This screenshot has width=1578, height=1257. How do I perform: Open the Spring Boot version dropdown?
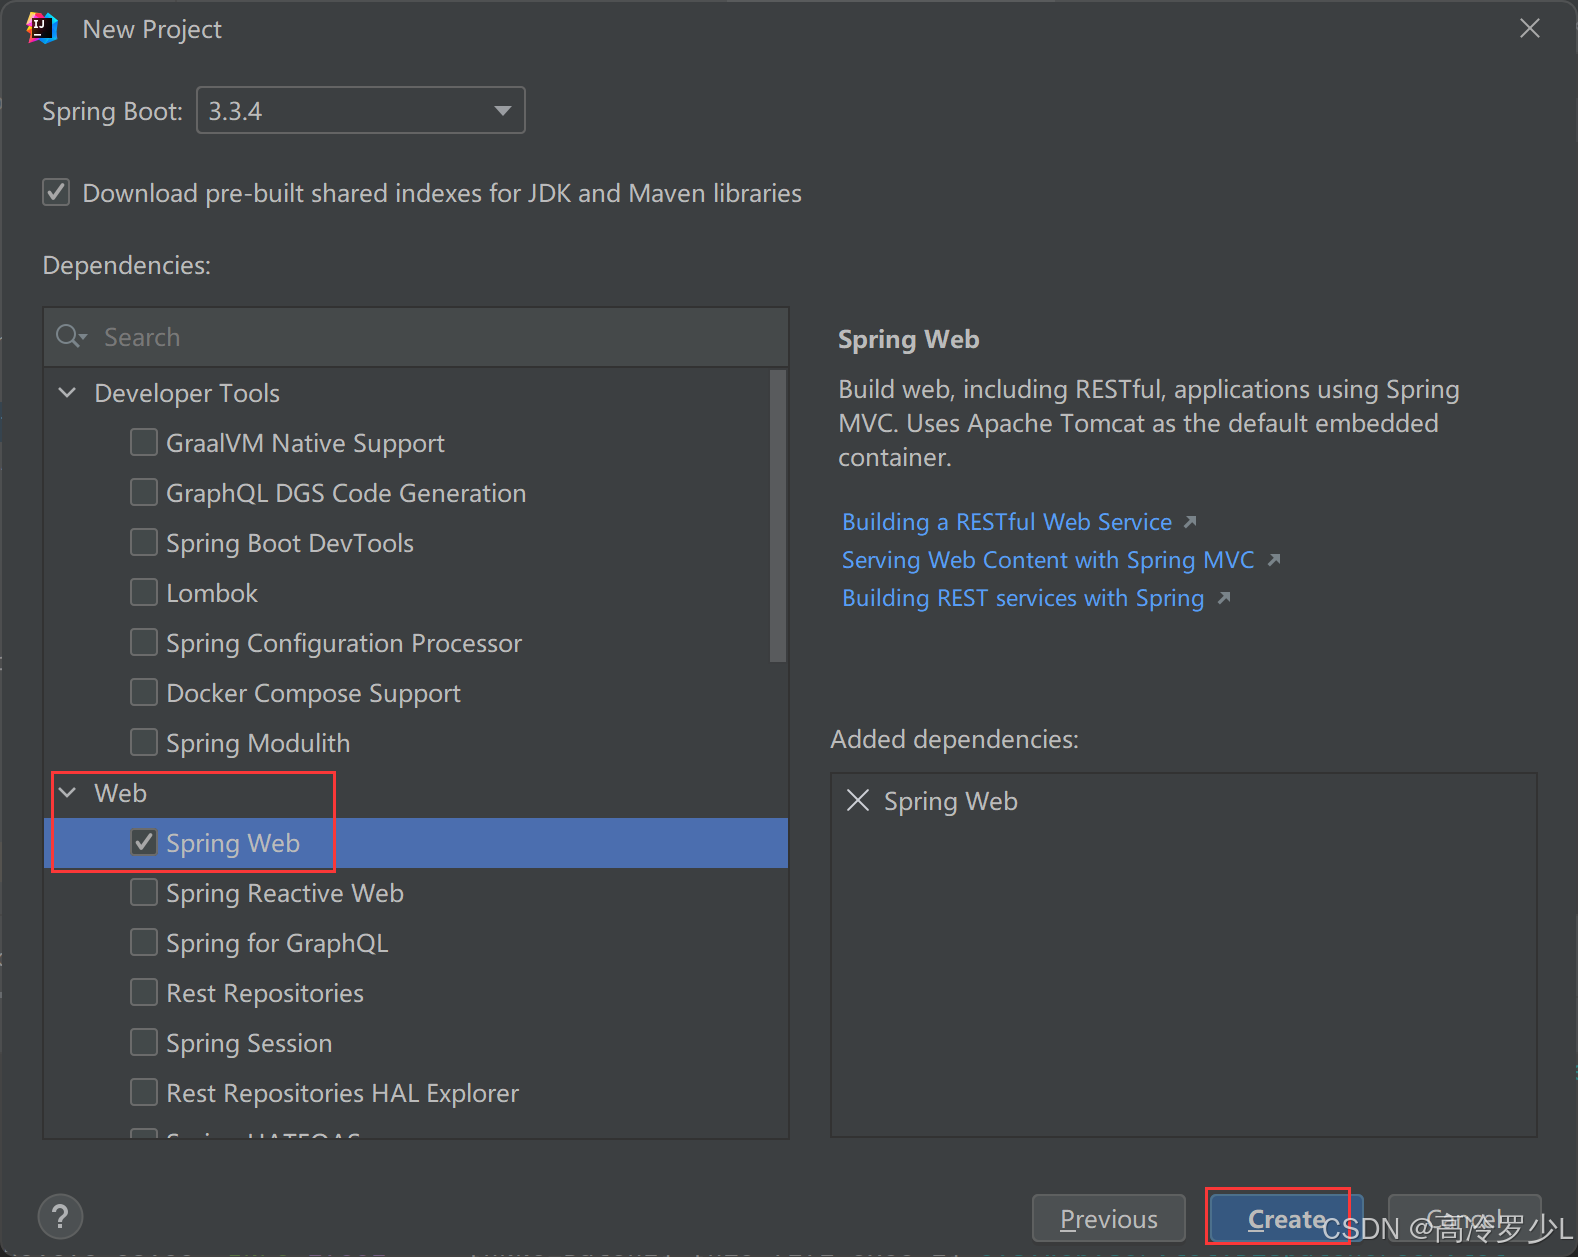(361, 110)
